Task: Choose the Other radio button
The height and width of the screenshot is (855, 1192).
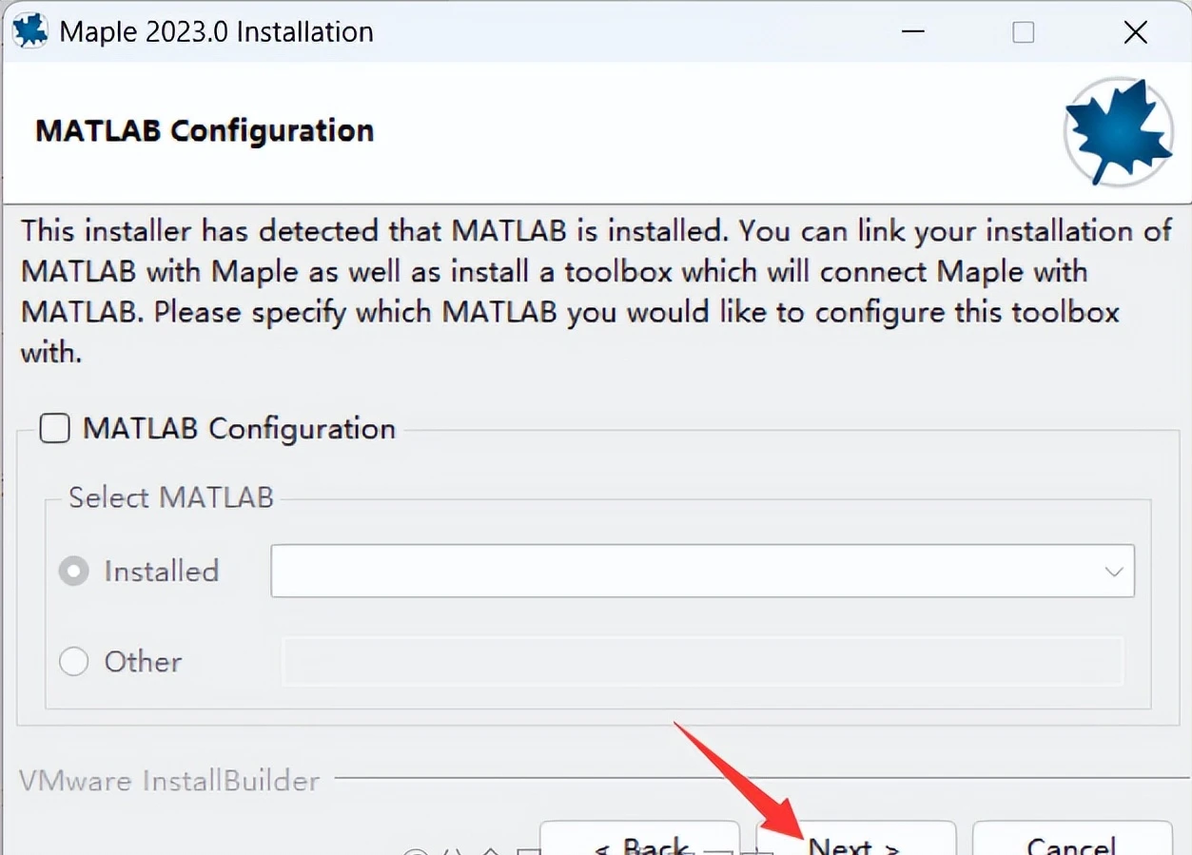Action: coord(74,662)
